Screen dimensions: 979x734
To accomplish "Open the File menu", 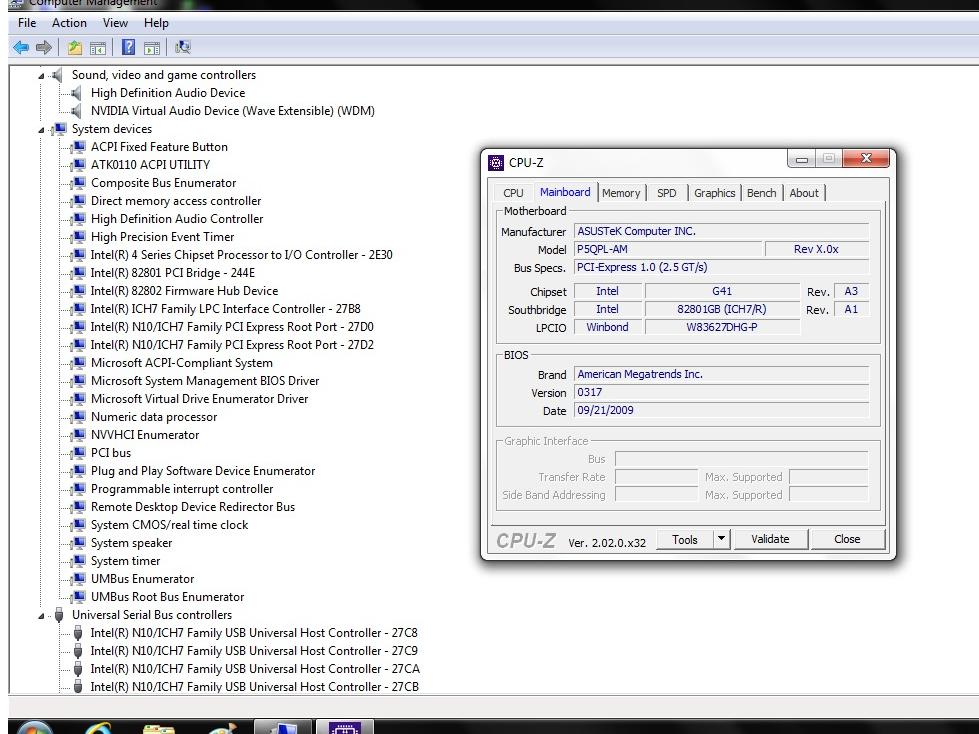I will tap(27, 23).
